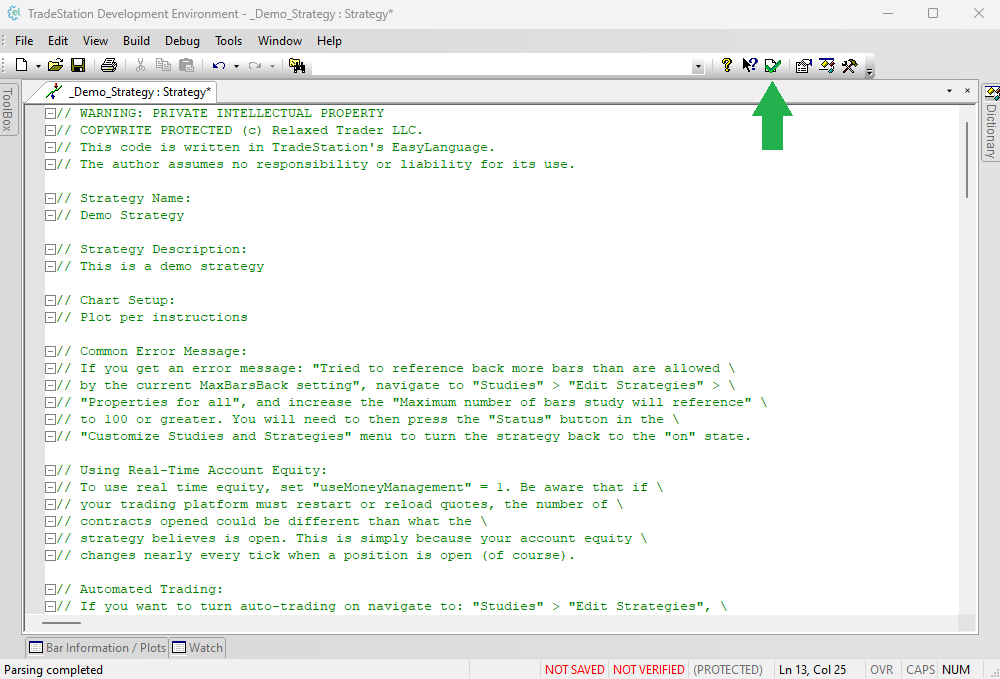1000x679 pixels.
Task: Click the Ln 13, Col 25 indicator
Action: [x=812, y=669]
